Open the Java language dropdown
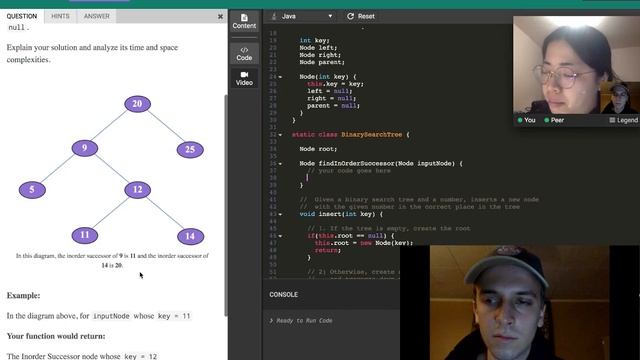The height and width of the screenshot is (360, 640). [303, 16]
